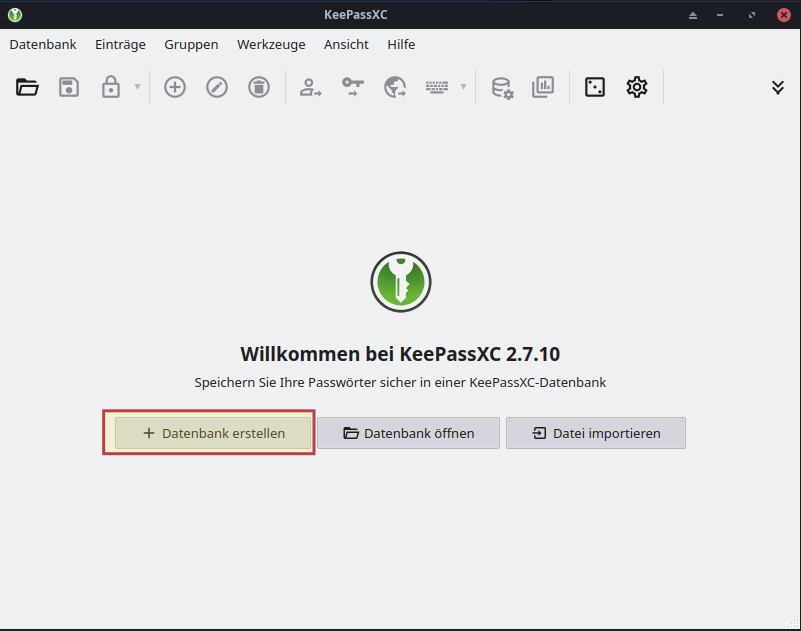
Task: Open application settings gear icon
Action: coord(637,87)
